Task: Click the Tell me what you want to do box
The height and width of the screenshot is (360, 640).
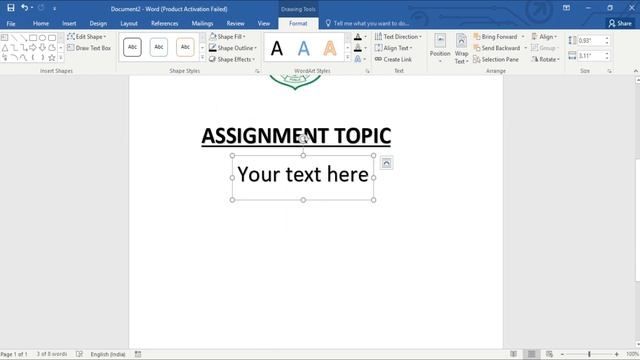Action: (367, 24)
